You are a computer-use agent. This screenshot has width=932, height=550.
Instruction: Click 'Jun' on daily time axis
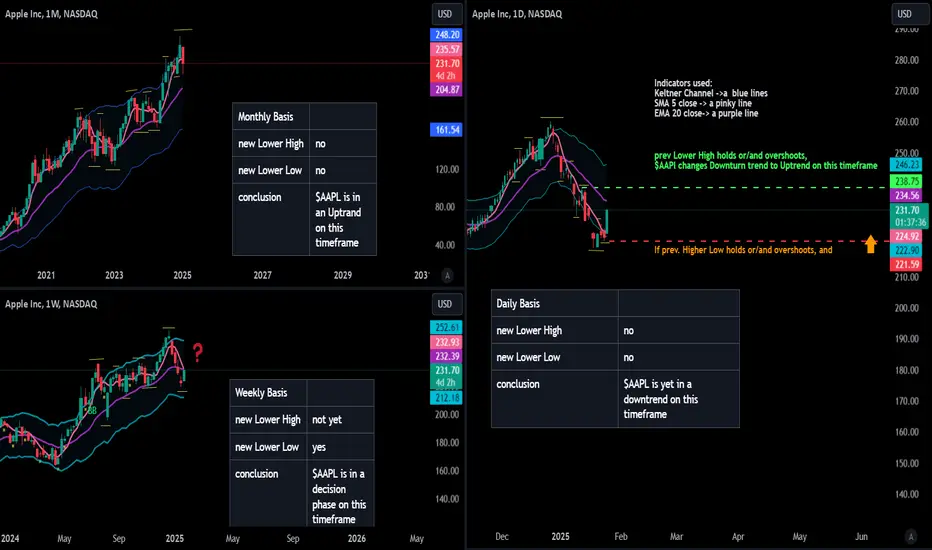861,536
